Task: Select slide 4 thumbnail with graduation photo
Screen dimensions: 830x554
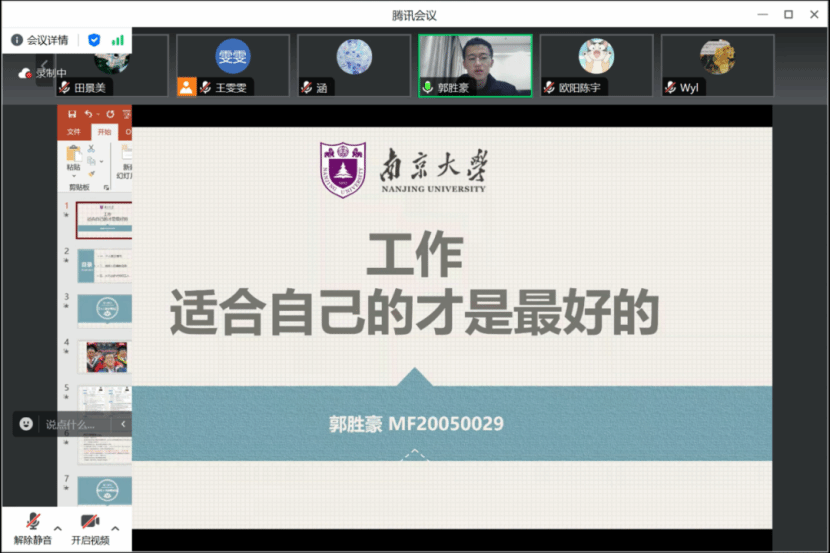Action: coord(104,355)
